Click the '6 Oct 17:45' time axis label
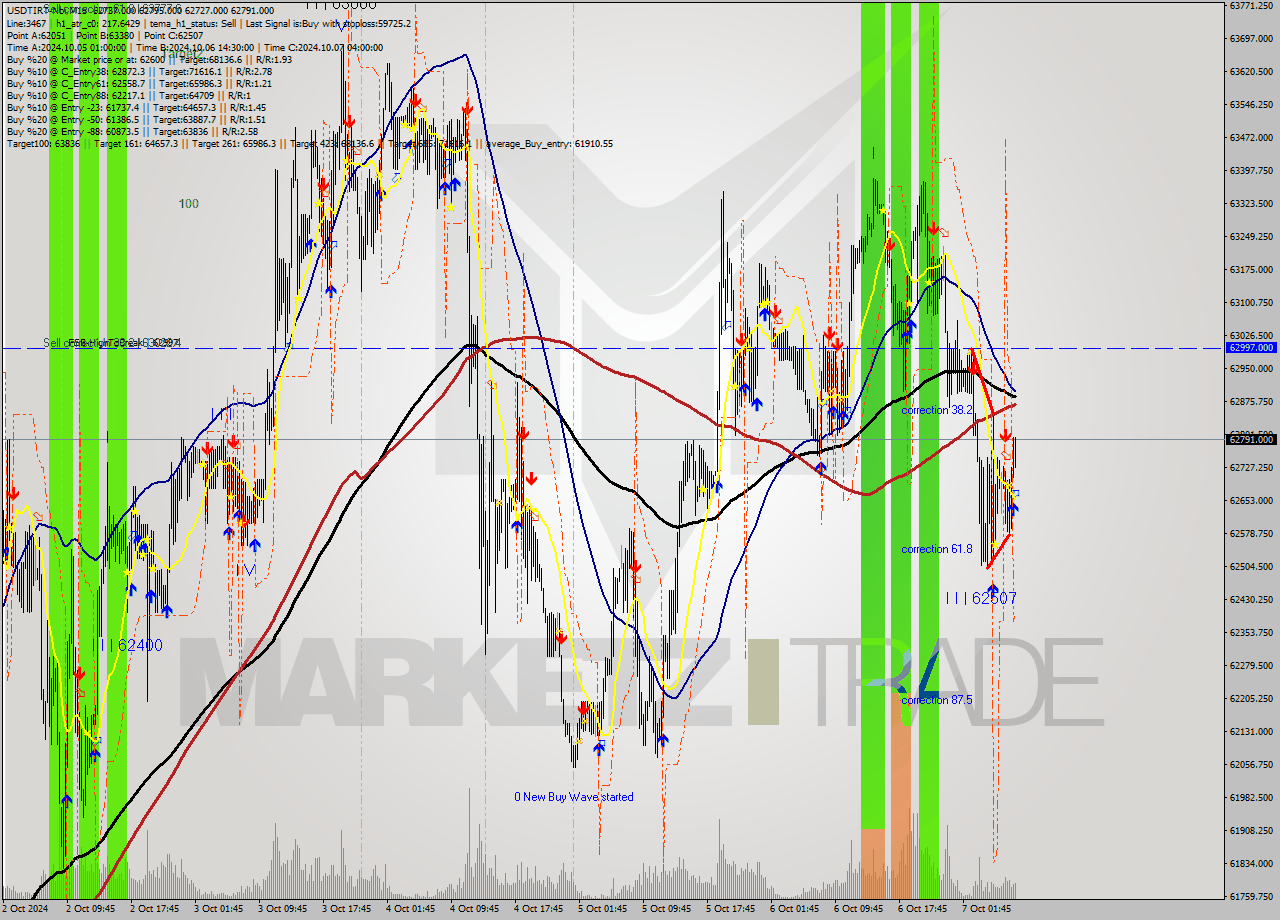The image size is (1280, 920). (922, 909)
